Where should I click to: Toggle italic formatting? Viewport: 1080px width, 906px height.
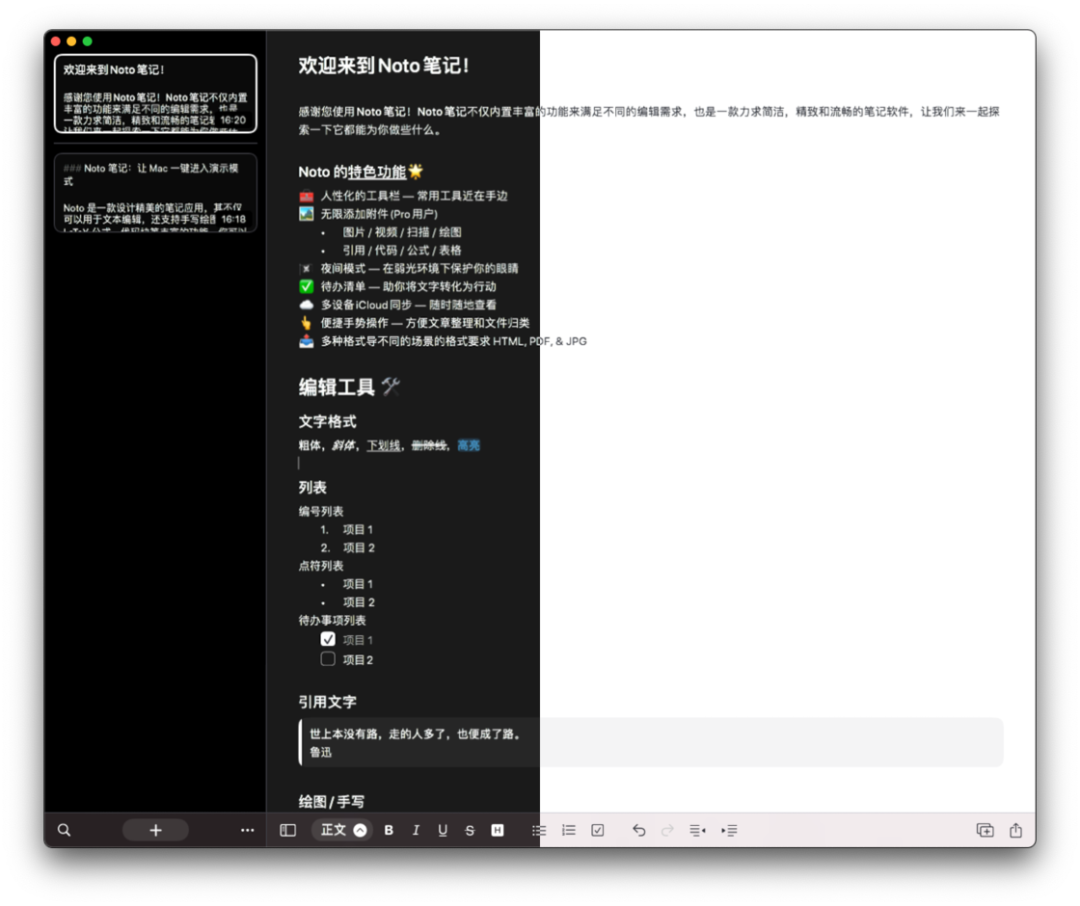click(x=415, y=830)
